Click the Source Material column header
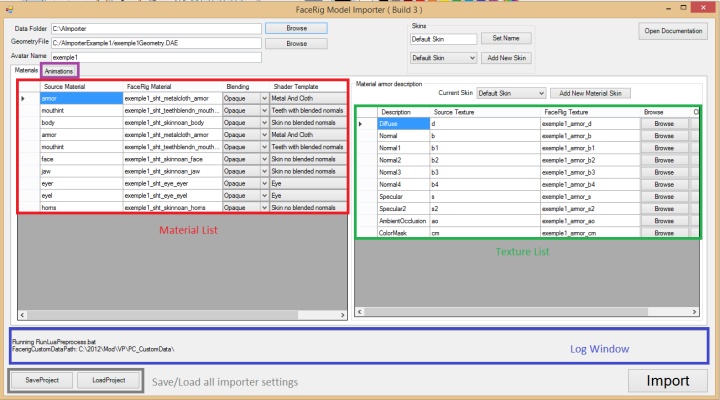Screen dimensions: 720x400 point(81,86)
